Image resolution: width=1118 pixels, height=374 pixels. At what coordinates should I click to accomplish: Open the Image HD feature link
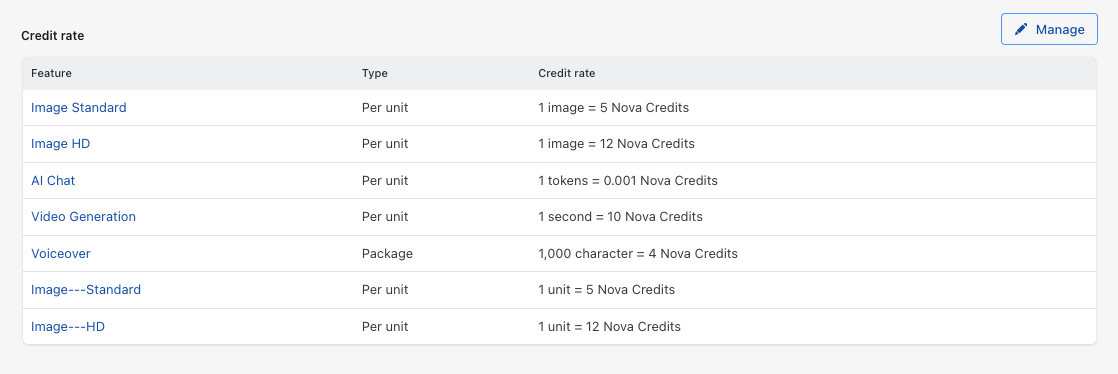pyautogui.click(x=61, y=144)
